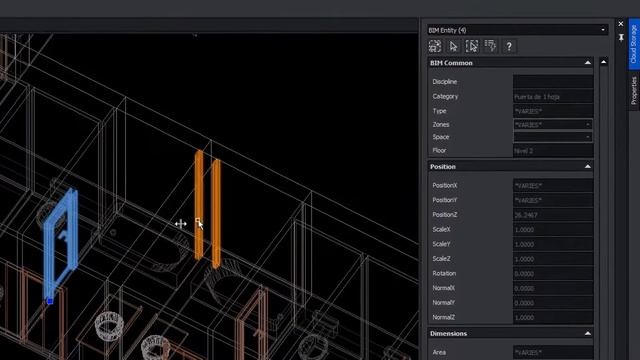The height and width of the screenshot is (360, 640).
Task: Switch to the Cloud Storage side tab
Action: (x=633, y=44)
